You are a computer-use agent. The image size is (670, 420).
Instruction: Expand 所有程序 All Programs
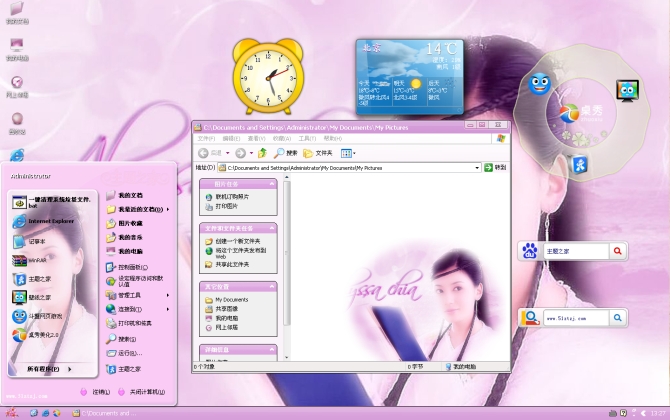coord(48,369)
